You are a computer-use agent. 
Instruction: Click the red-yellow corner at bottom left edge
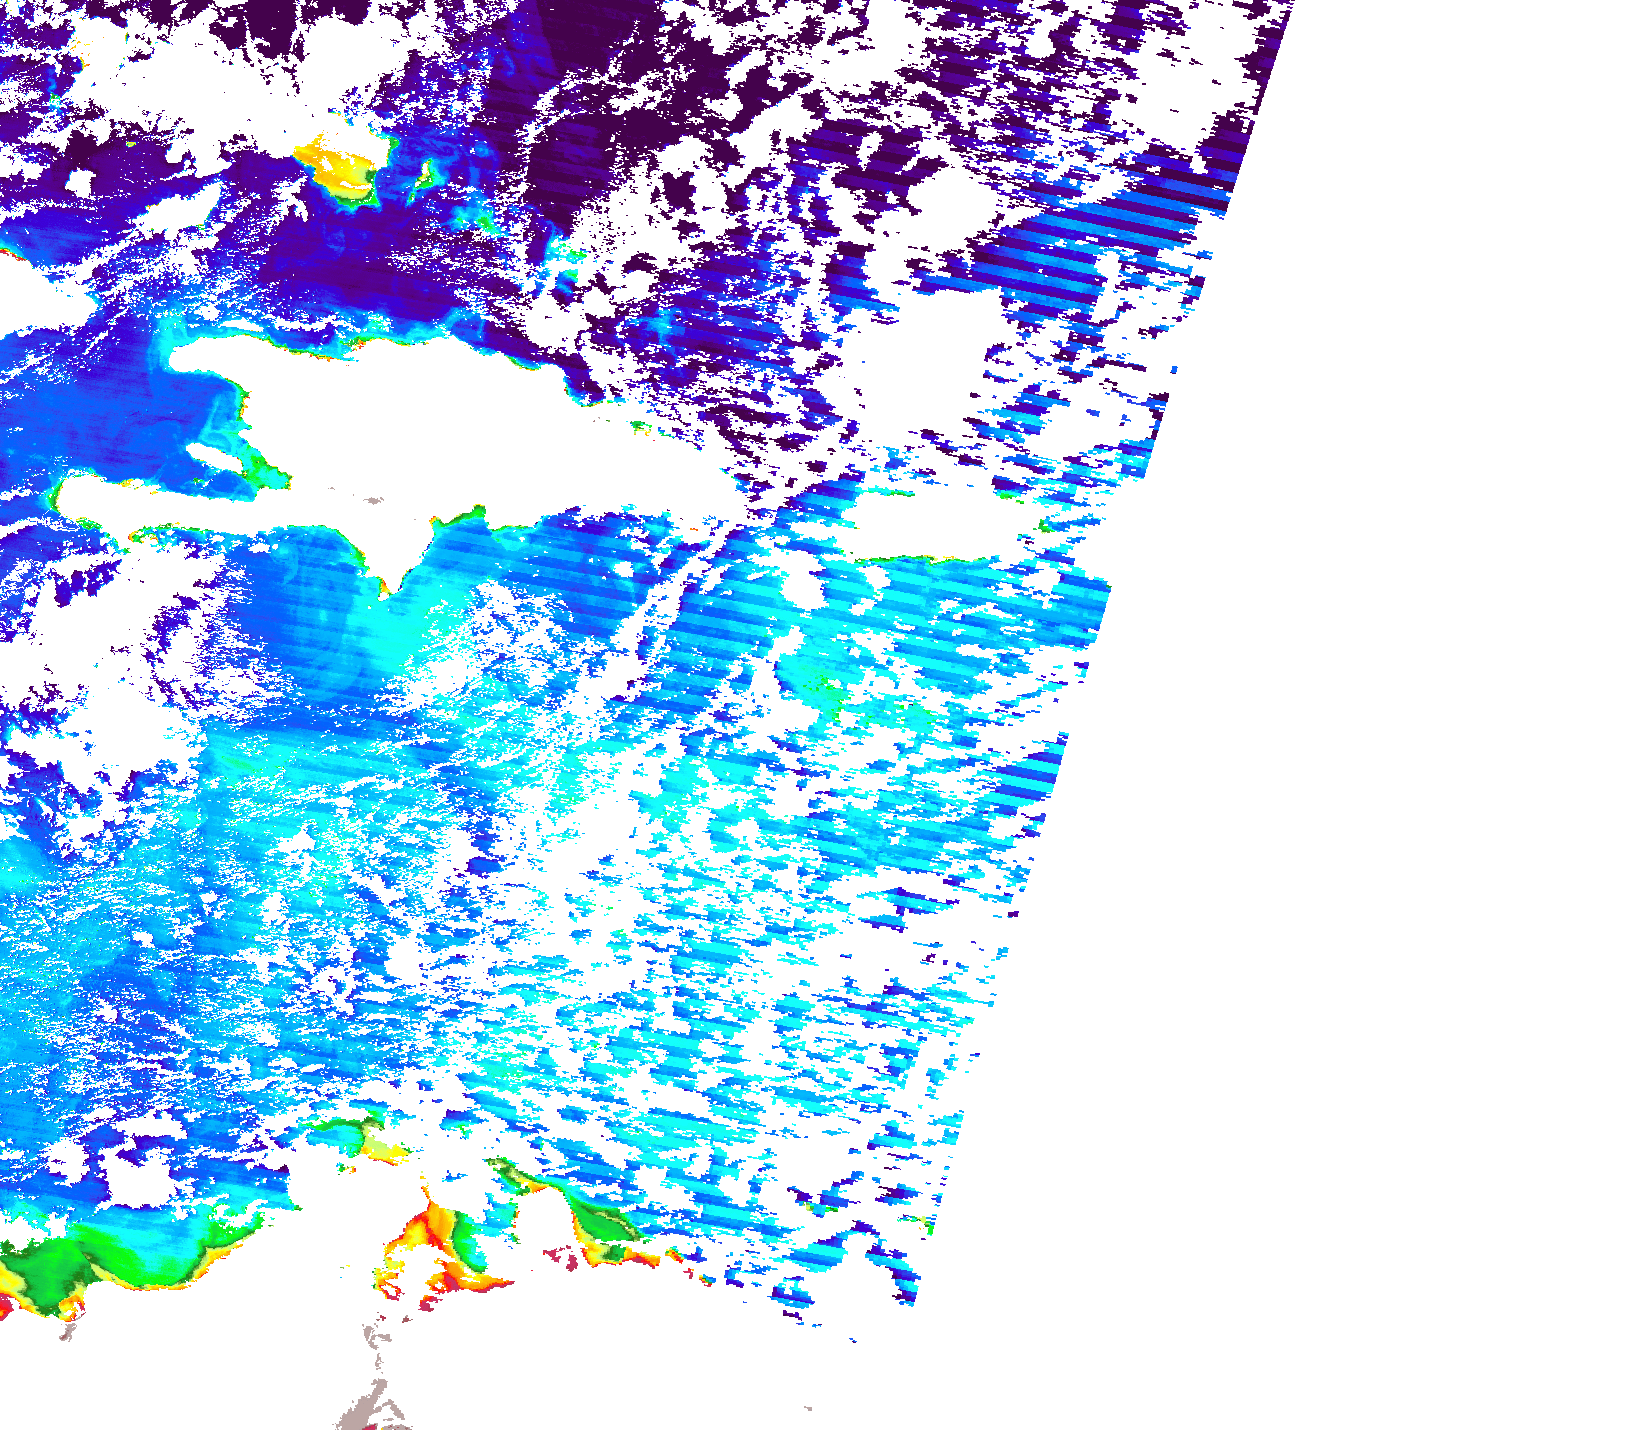[x=10, y=1290]
